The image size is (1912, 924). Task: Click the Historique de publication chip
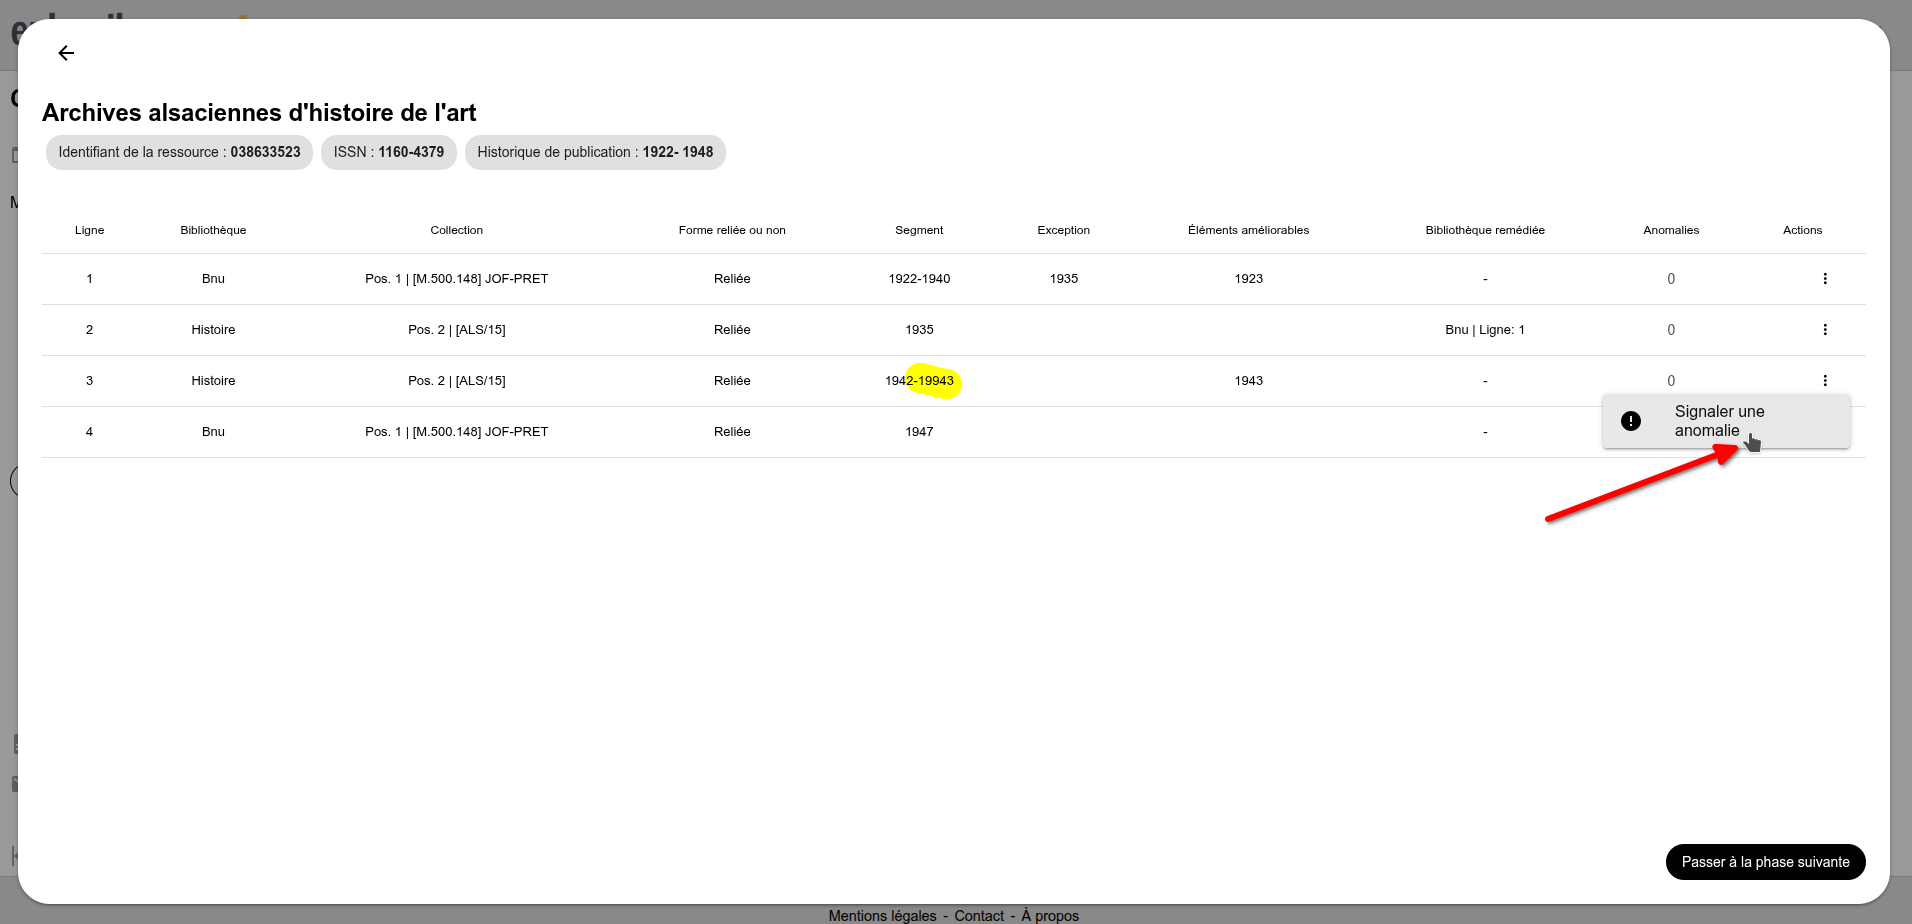pyautogui.click(x=595, y=152)
